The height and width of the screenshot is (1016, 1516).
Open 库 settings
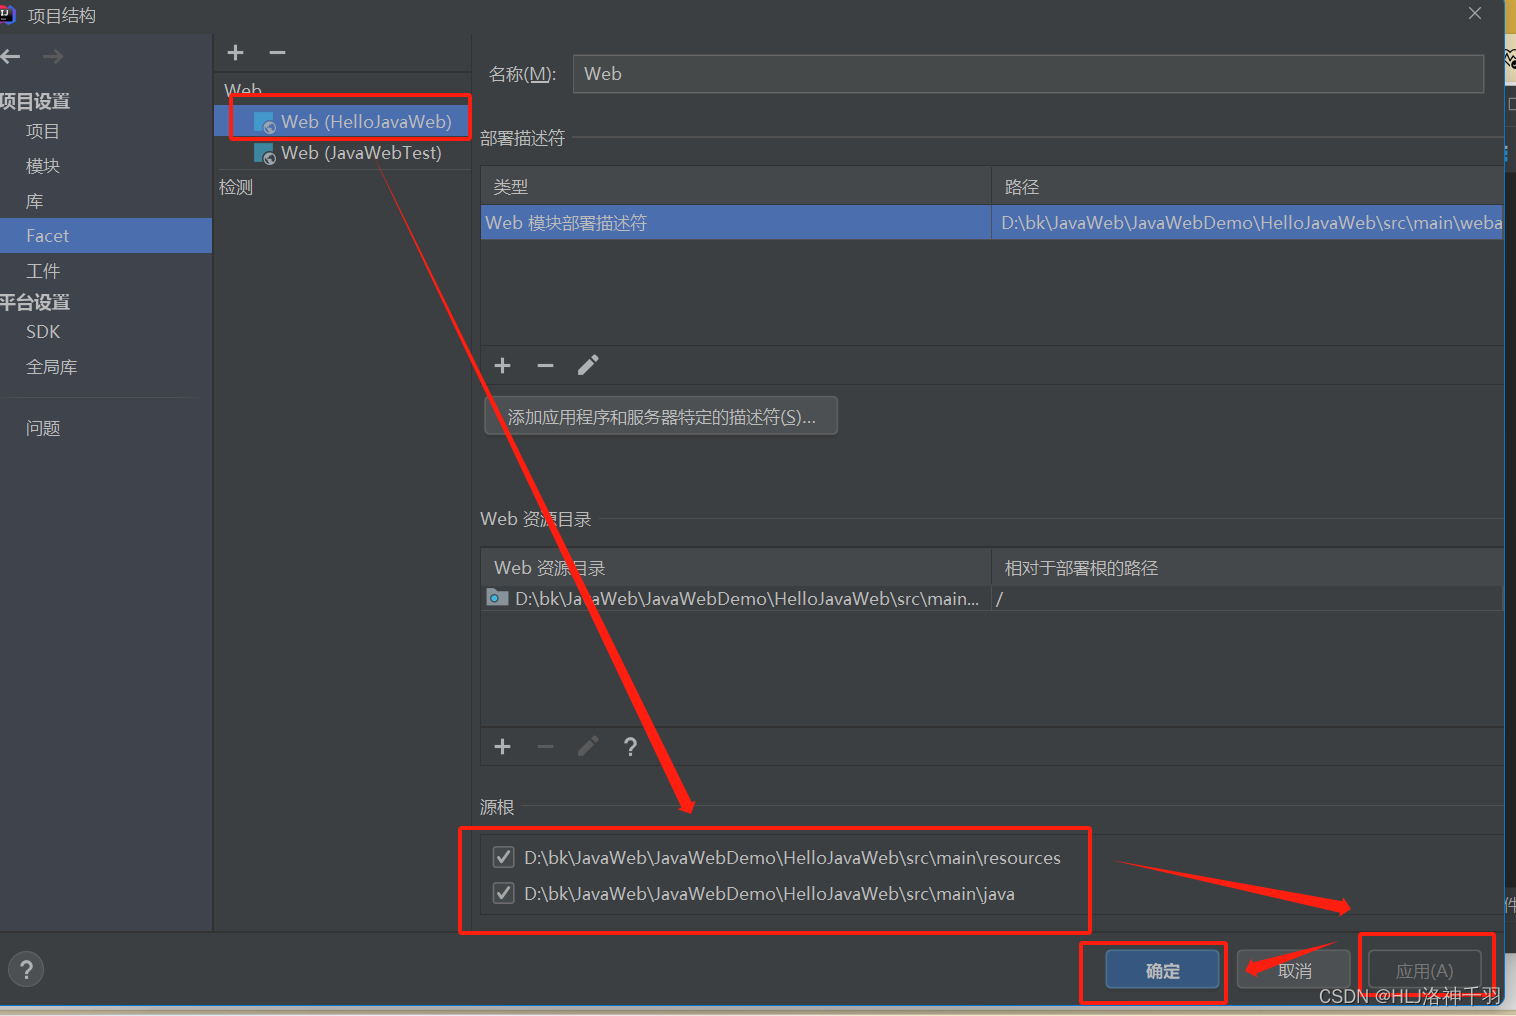point(35,201)
